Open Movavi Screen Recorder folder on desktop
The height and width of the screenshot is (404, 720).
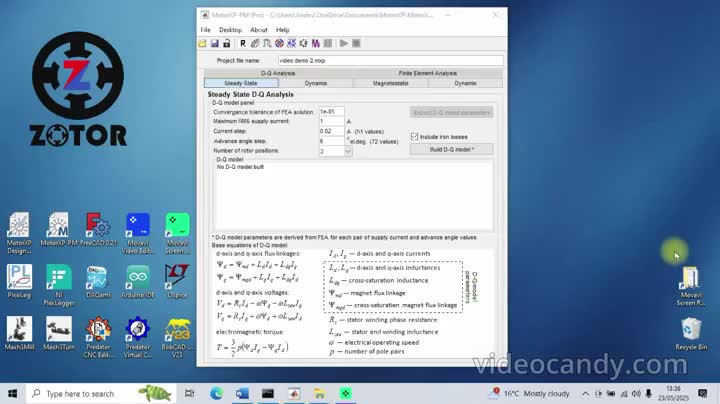point(691,286)
